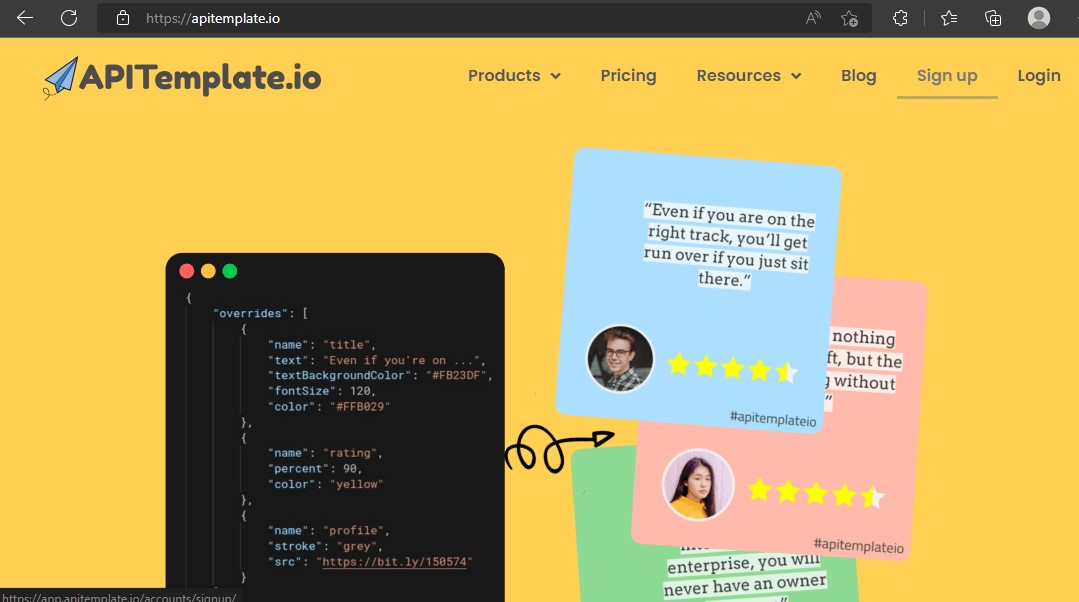This screenshot has width=1079, height=602.
Task: Open the Favorites list icon
Action: point(949,18)
